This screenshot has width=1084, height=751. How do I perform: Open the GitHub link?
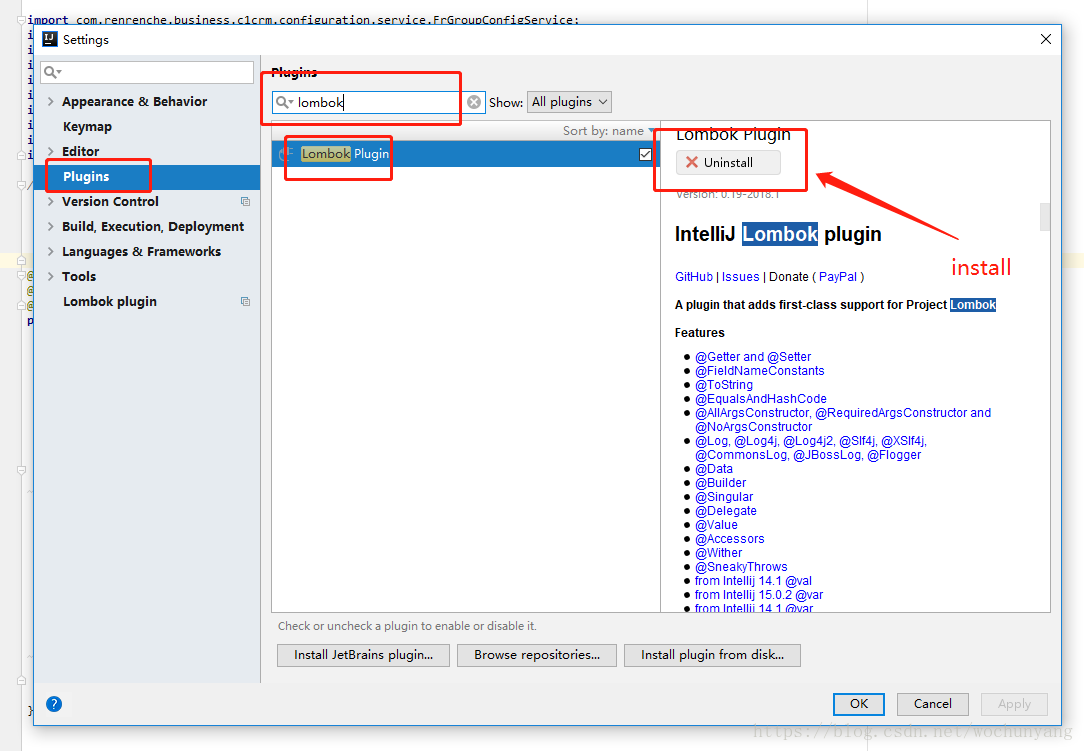pos(693,277)
